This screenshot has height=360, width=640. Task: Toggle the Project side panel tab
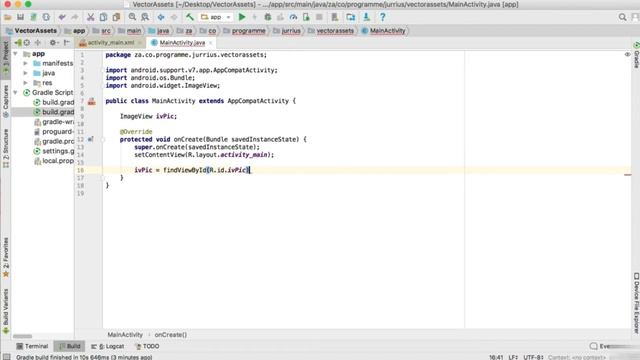click(5, 57)
